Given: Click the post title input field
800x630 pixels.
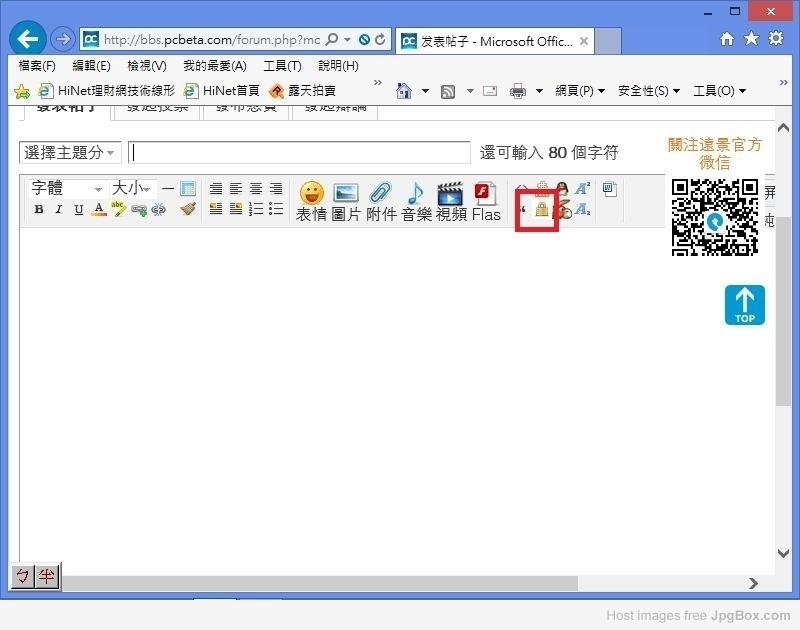Looking at the screenshot, I should pyautogui.click(x=300, y=153).
